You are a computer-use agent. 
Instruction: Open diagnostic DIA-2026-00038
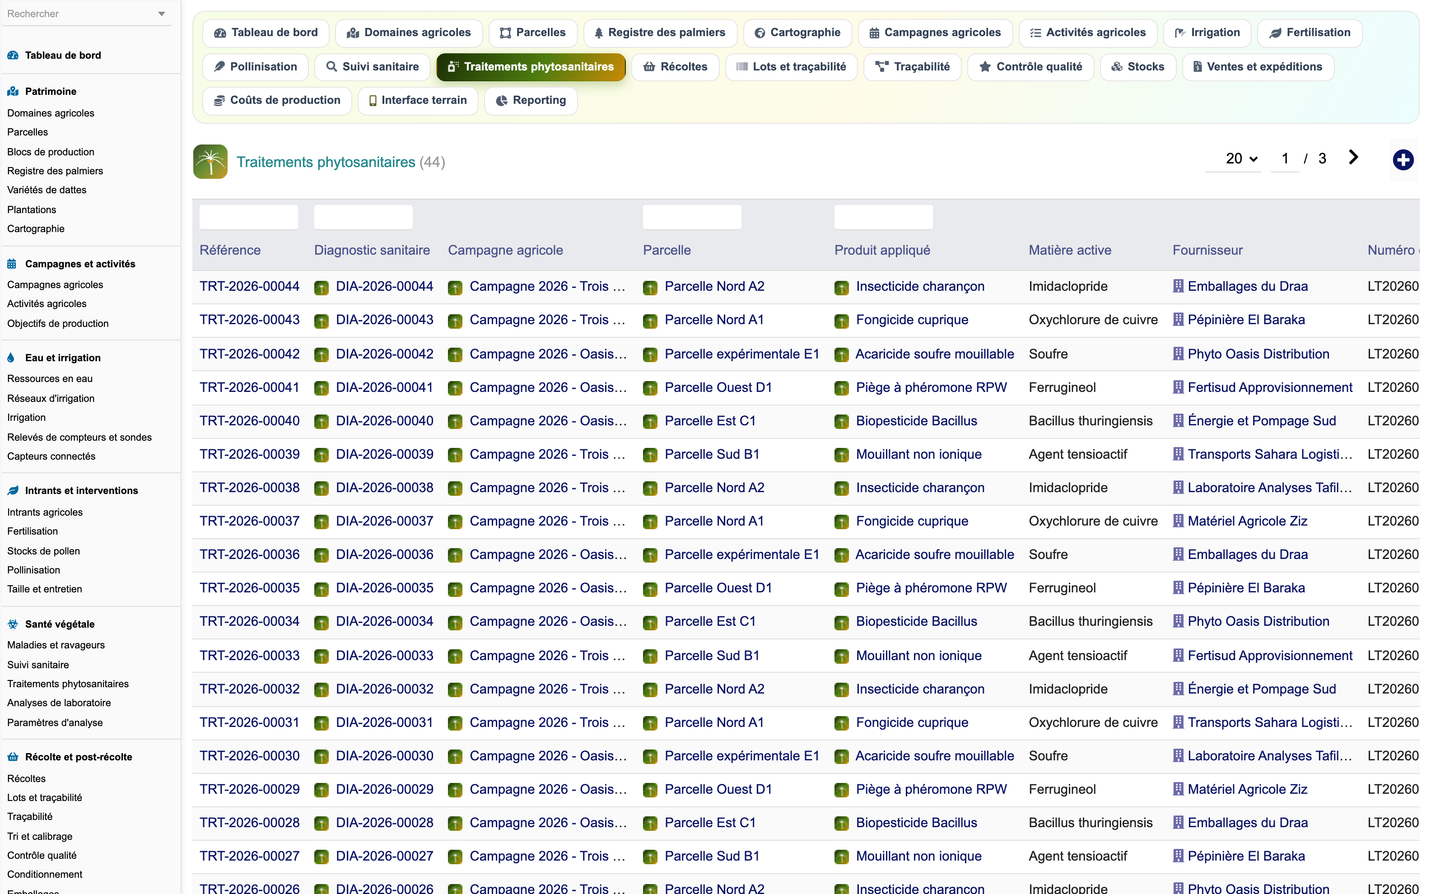click(385, 488)
